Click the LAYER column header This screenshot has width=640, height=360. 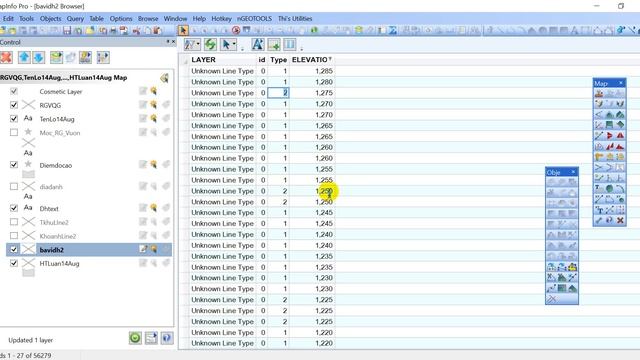pos(222,60)
